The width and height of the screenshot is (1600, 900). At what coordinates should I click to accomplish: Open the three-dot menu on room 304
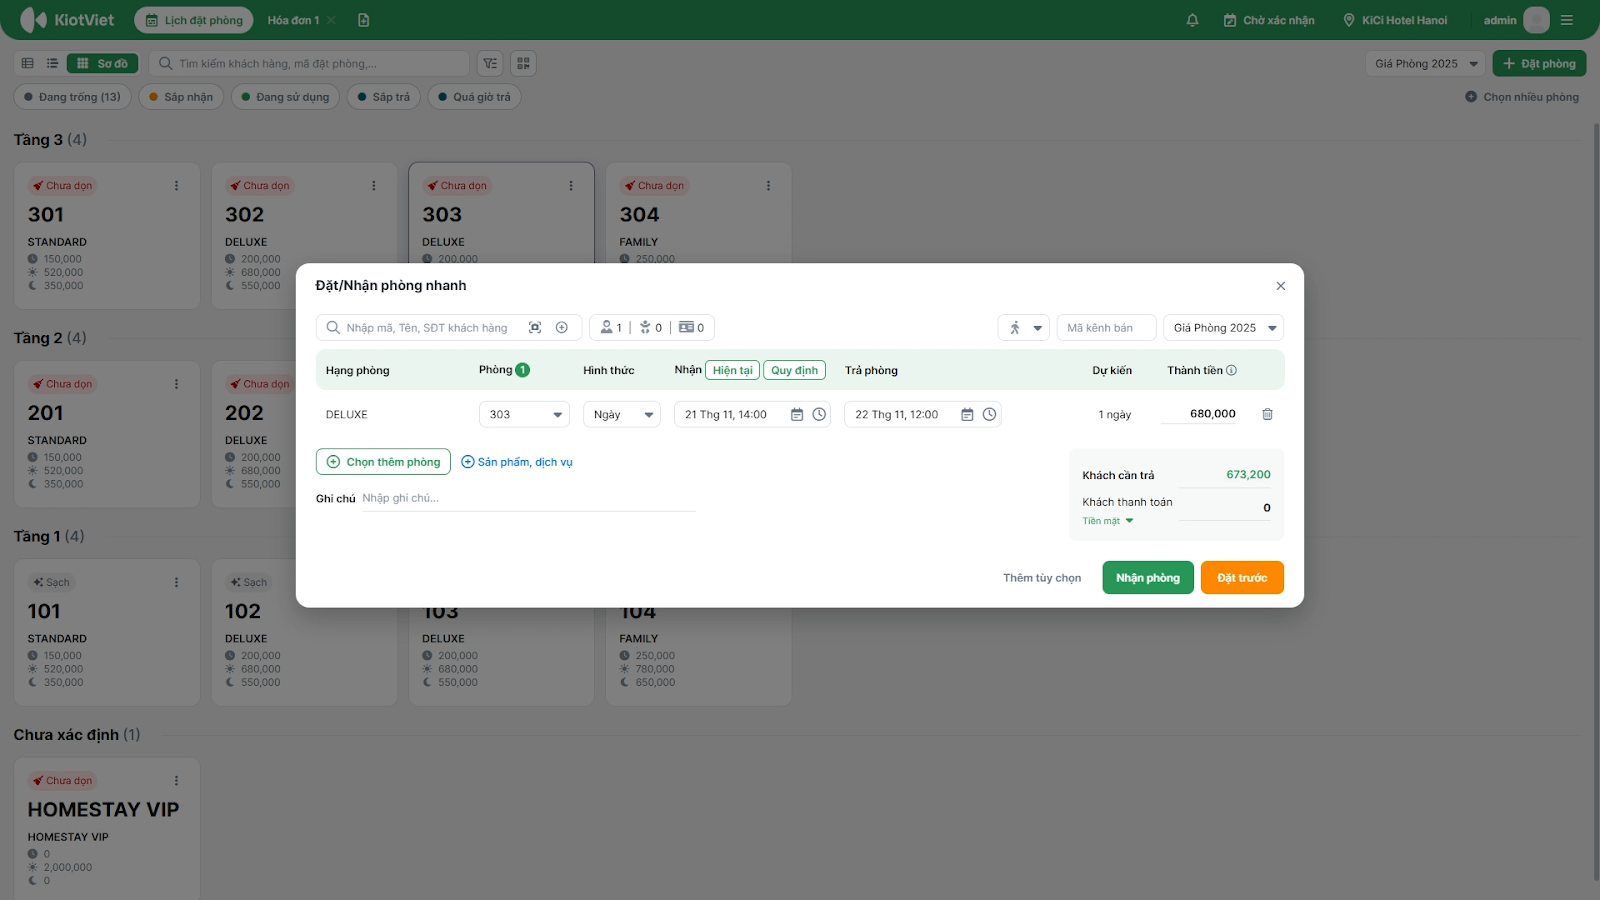[768, 186]
